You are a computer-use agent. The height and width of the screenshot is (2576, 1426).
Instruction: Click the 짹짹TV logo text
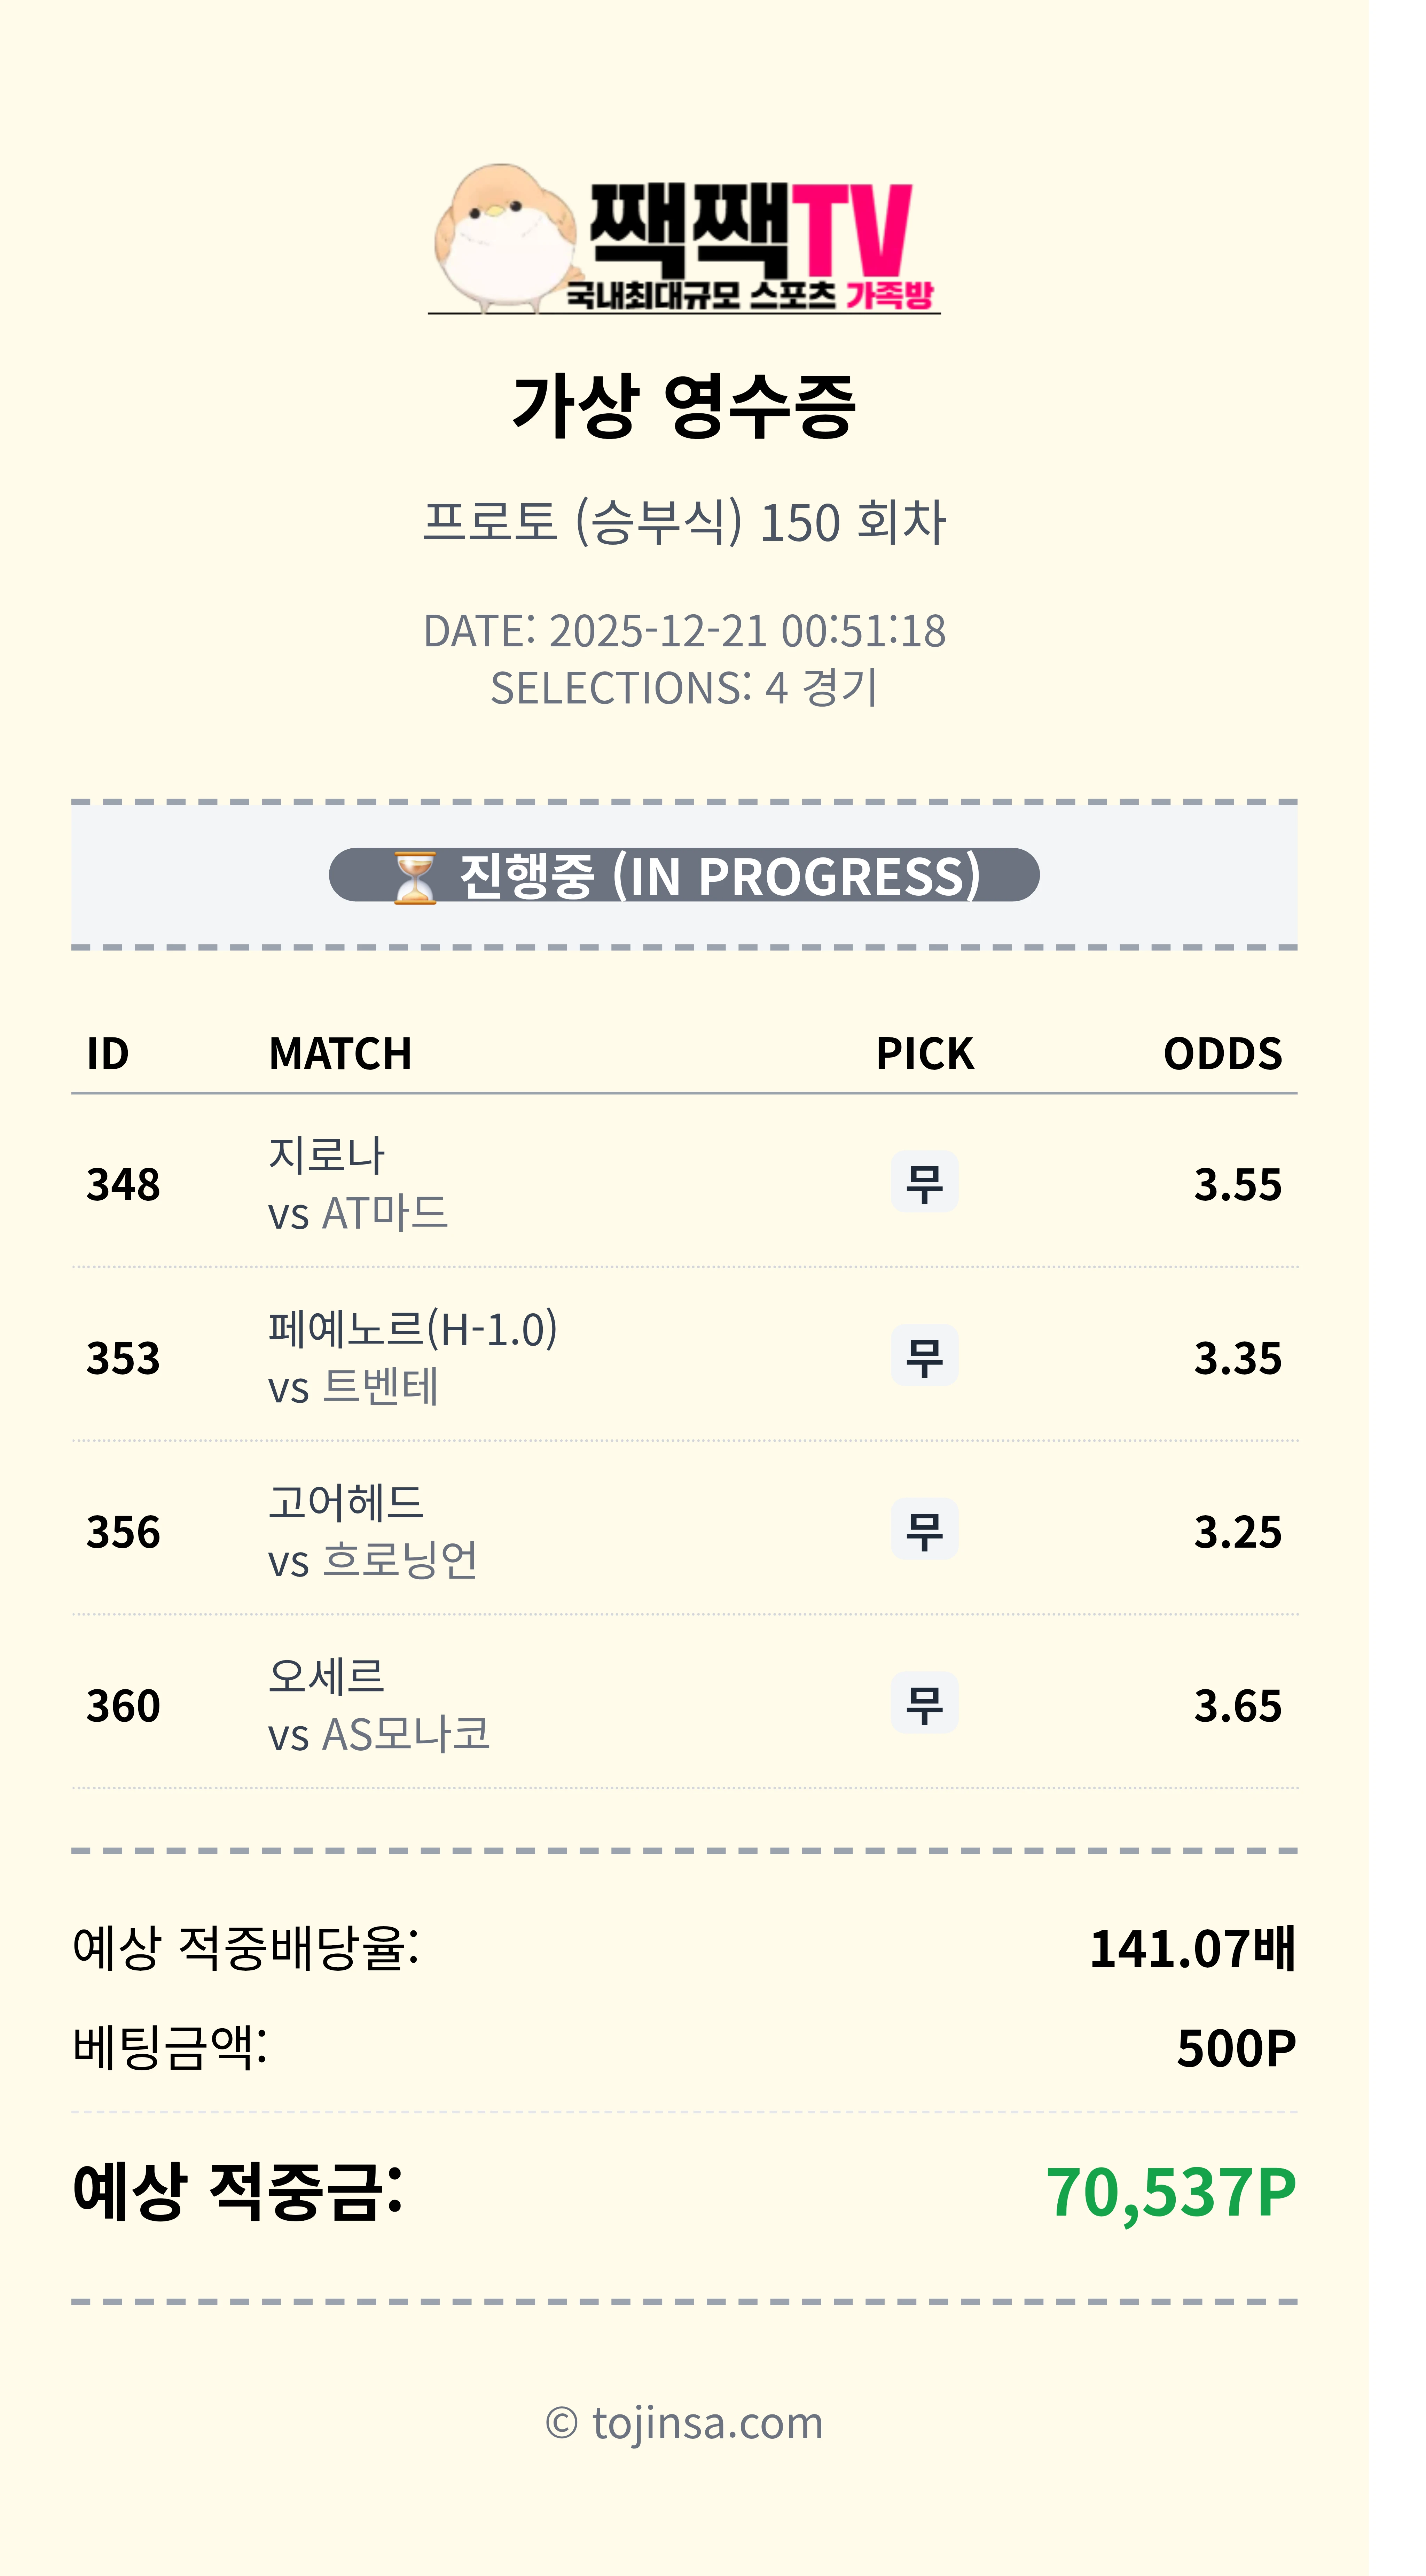pos(750,230)
